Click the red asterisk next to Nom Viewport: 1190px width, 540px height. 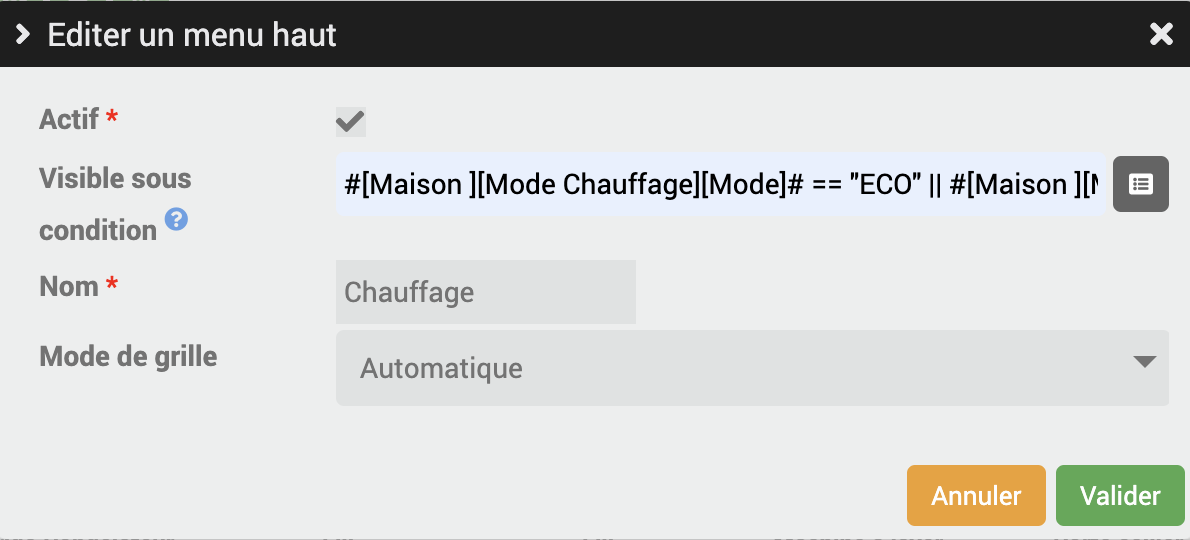coord(112,284)
